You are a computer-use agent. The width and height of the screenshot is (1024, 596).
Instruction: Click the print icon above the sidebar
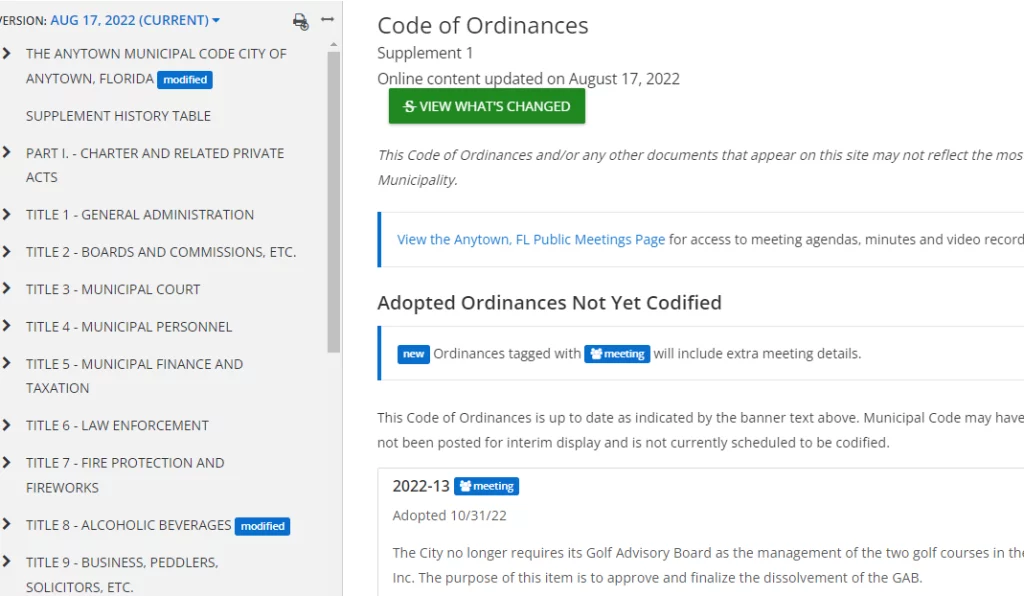(300, 22)
